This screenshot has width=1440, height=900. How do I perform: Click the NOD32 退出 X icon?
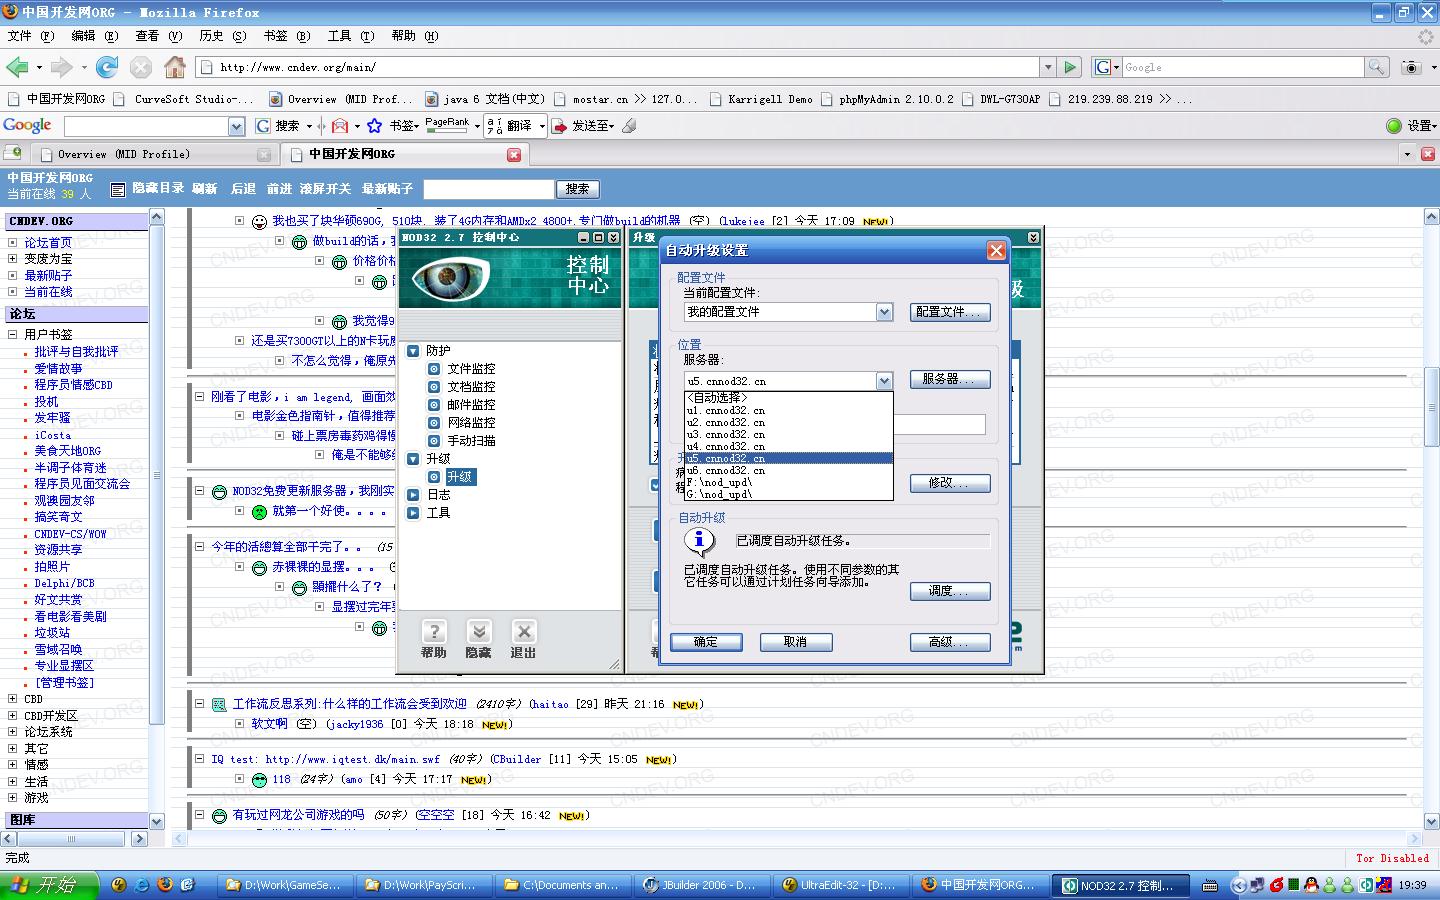(x=524, y=631)
